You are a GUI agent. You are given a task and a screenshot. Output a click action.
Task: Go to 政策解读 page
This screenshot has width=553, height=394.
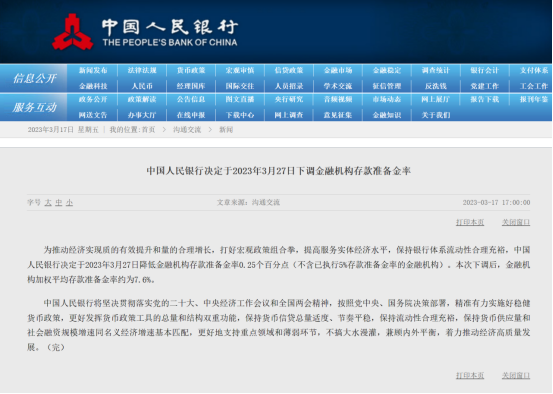142,99
